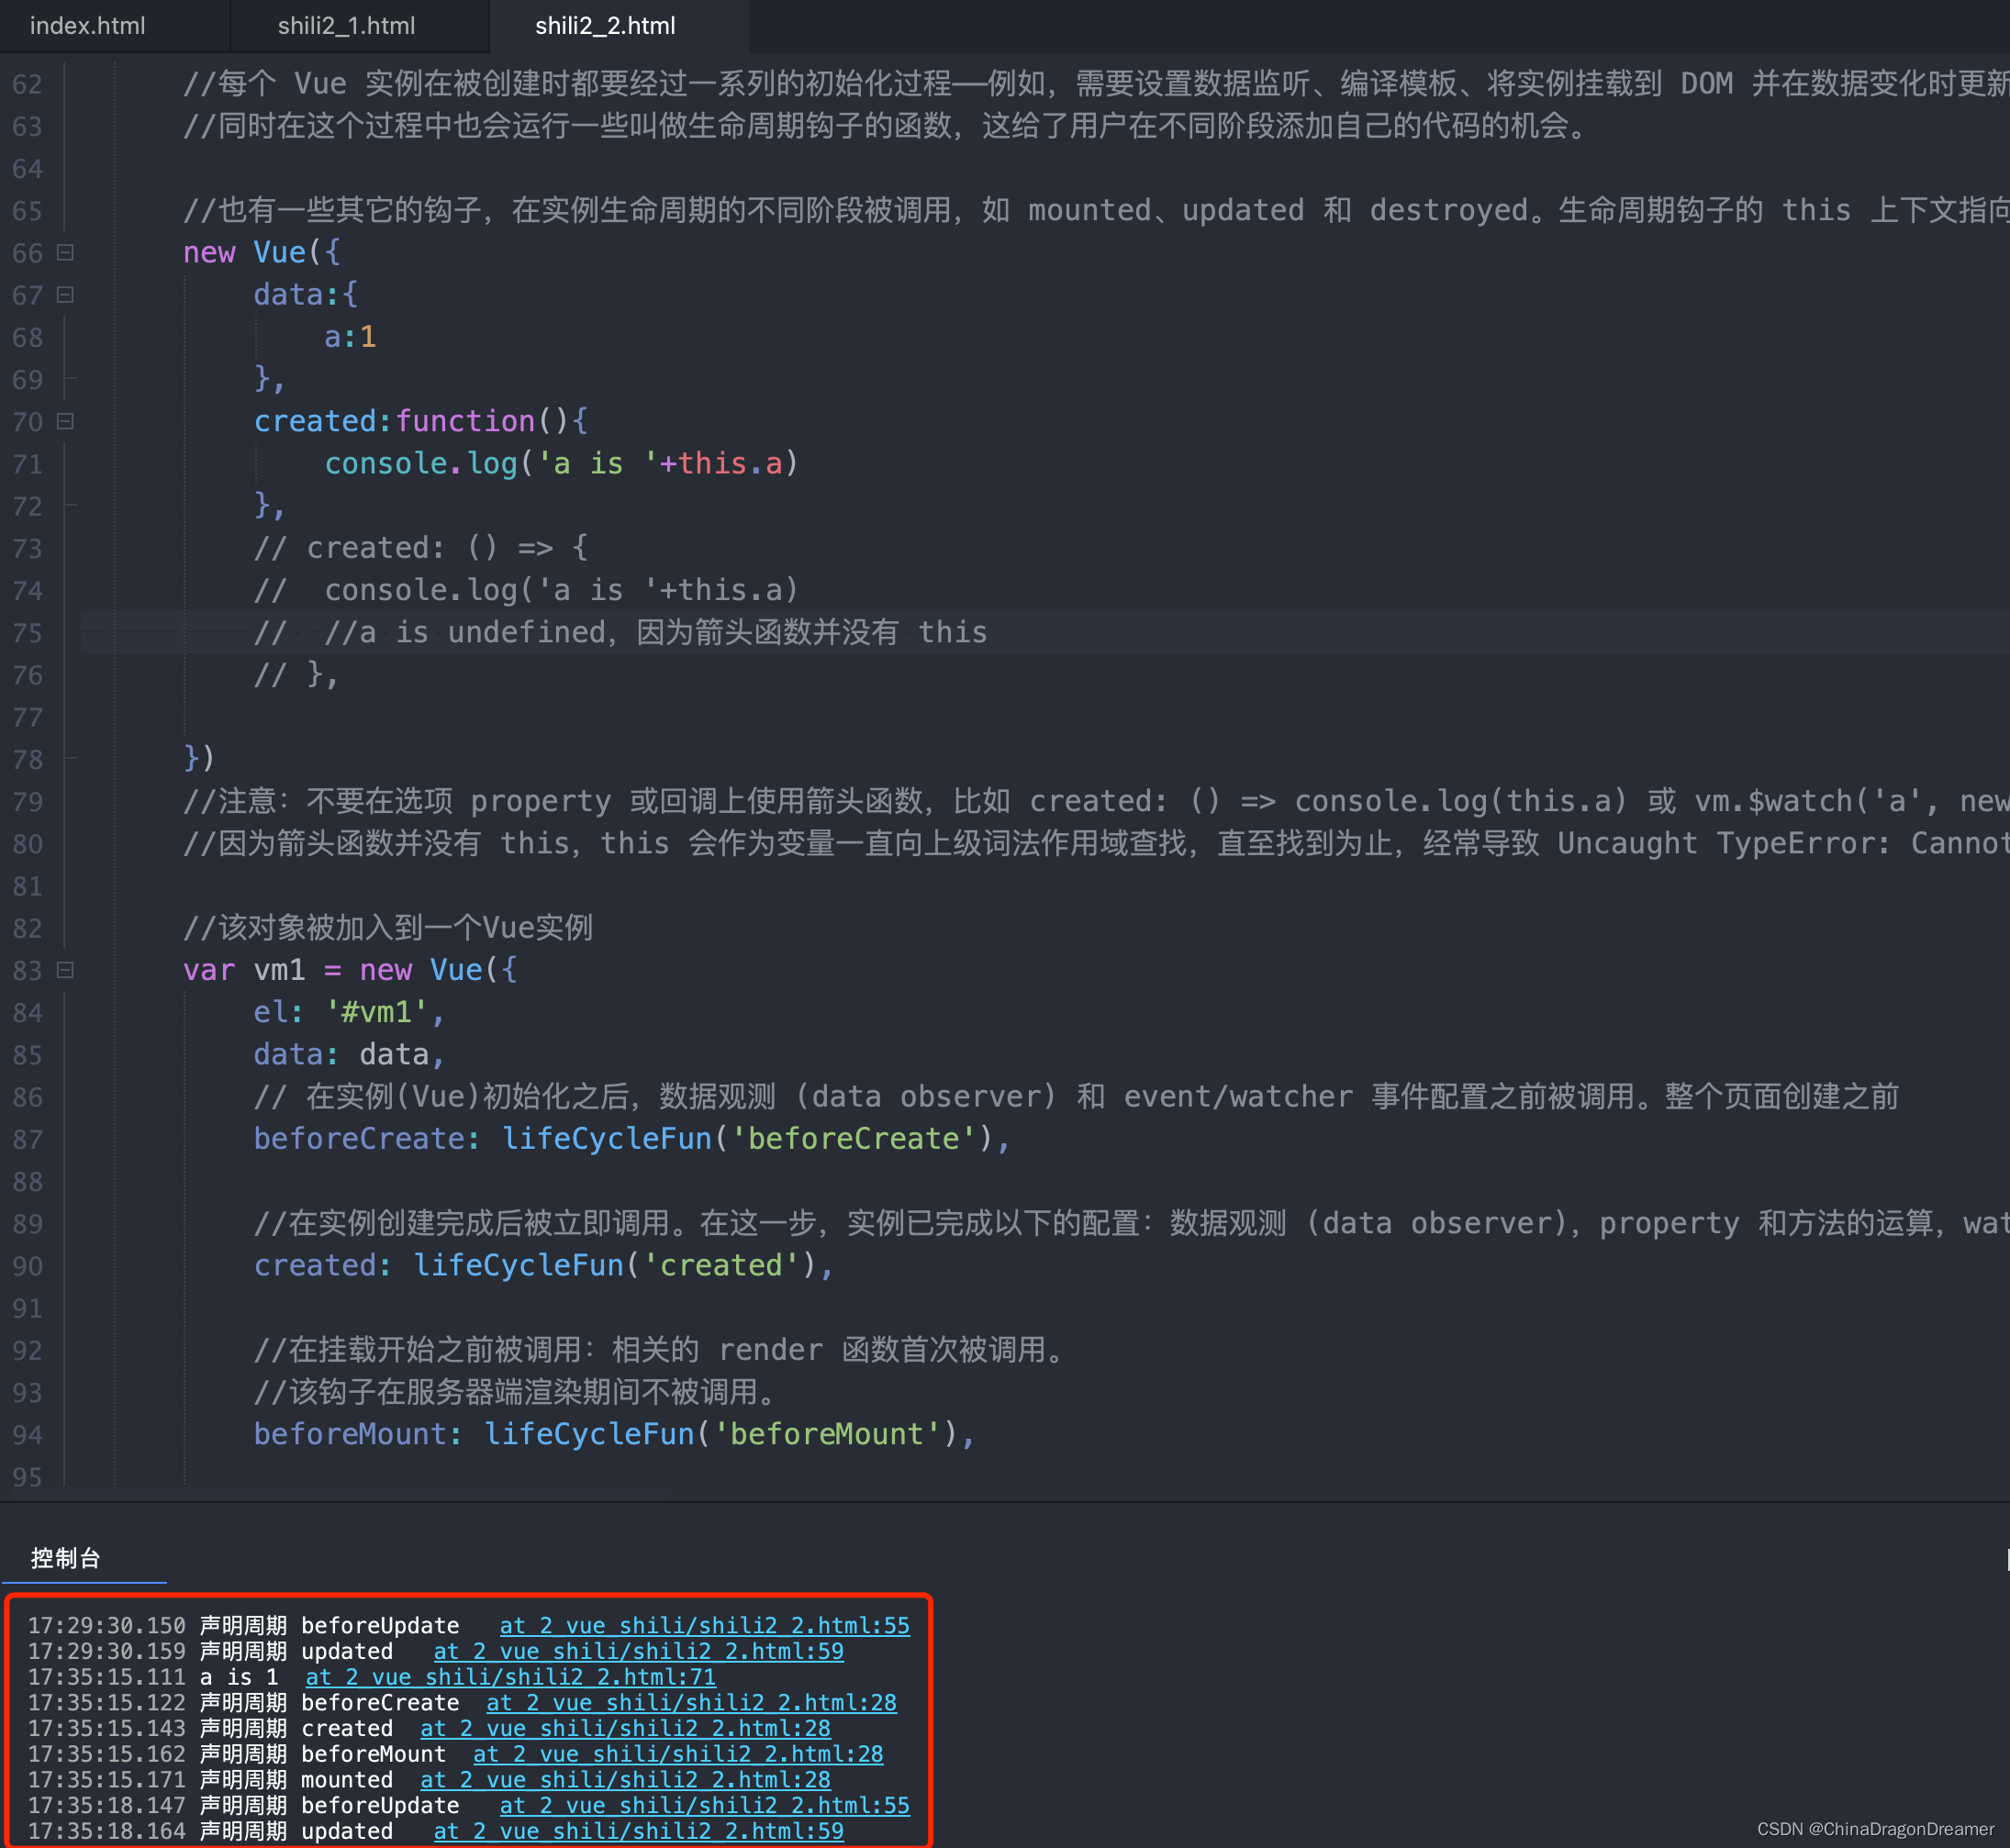Collapse the fold marker at line 66
2010x1848 pixels.
(65, 253)
